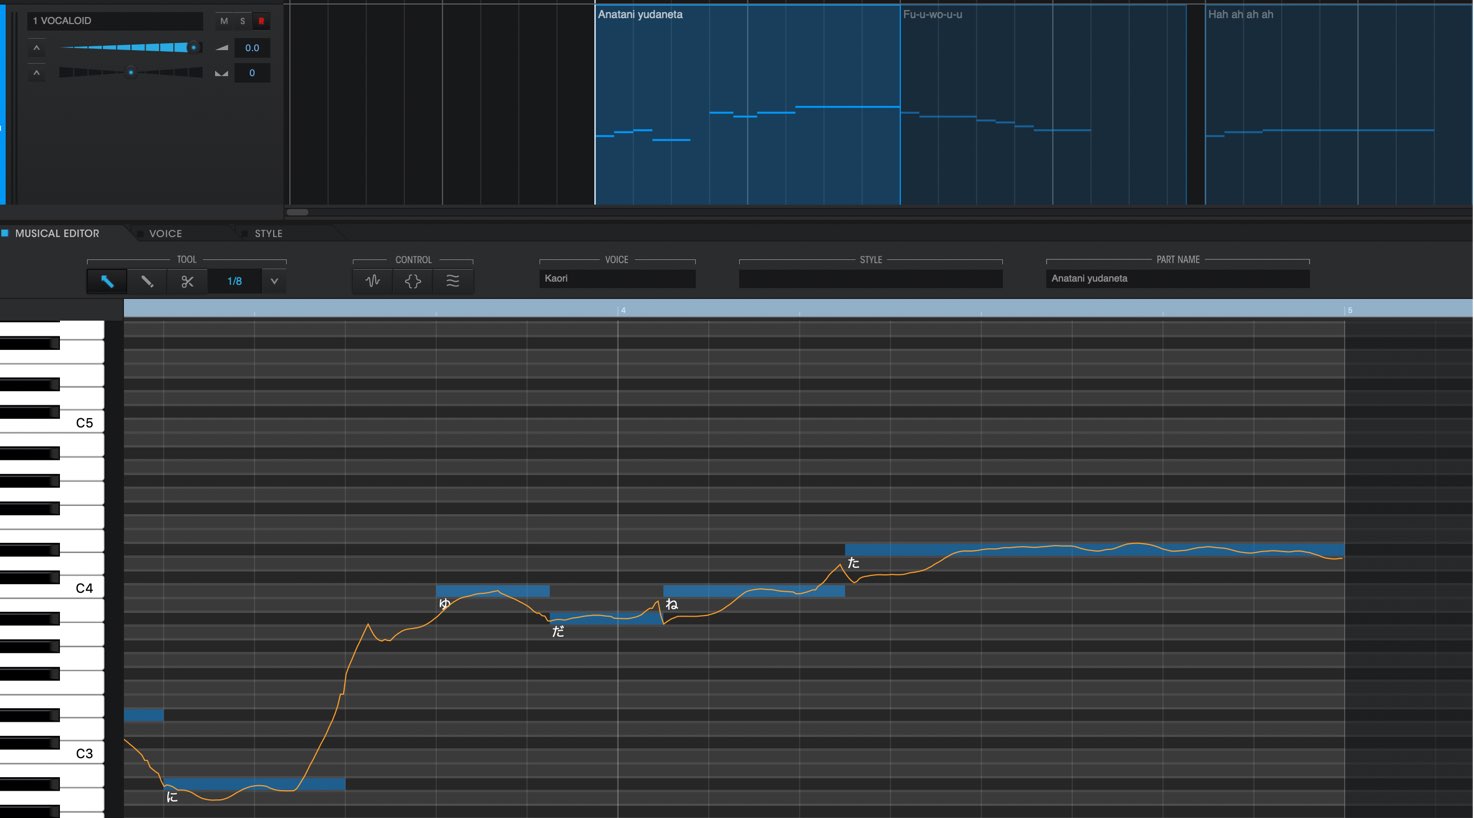Switch to the STYLE tab
Image resolution: width=1474 pixels, height=818 pixels.
268,234
